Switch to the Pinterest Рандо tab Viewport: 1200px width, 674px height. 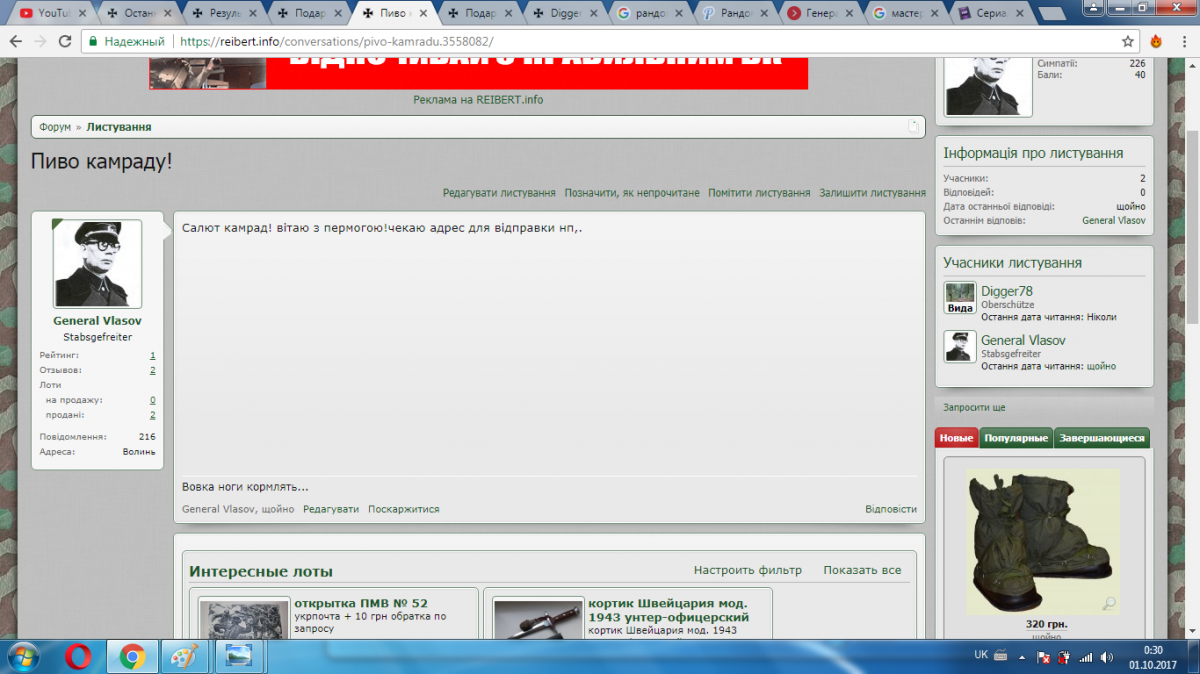pyautogui.click(x=735, y=13)
